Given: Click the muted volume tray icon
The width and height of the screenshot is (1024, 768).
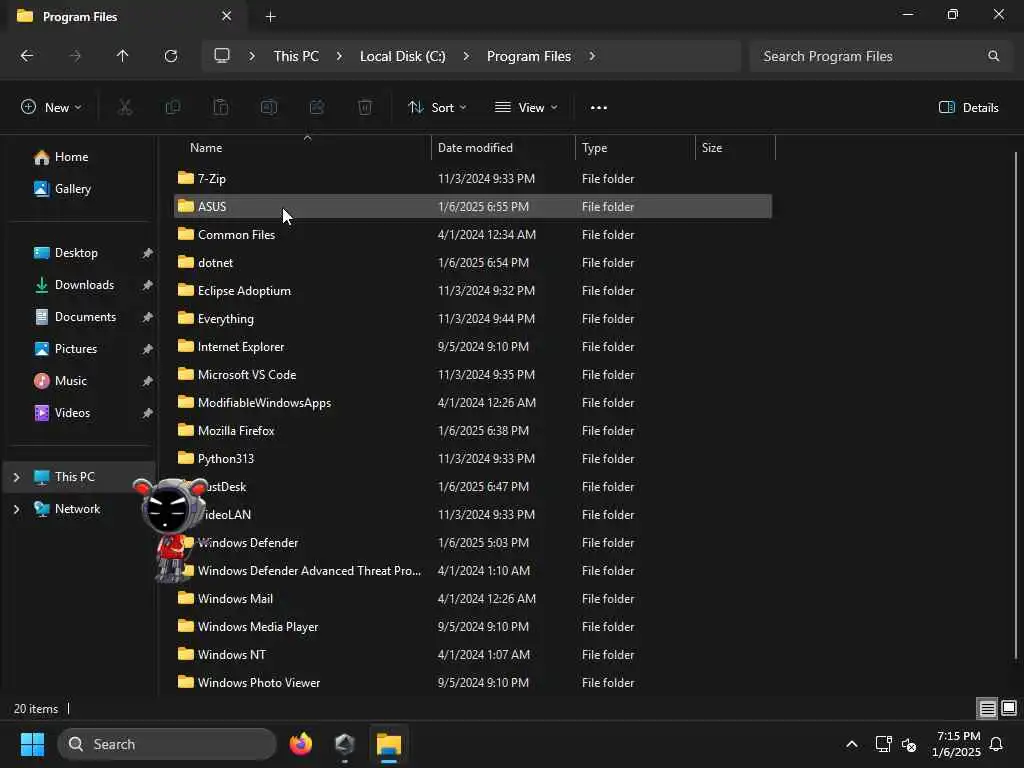Looking at the screenshot, I should pyautogui.click(x=908, y=744).
